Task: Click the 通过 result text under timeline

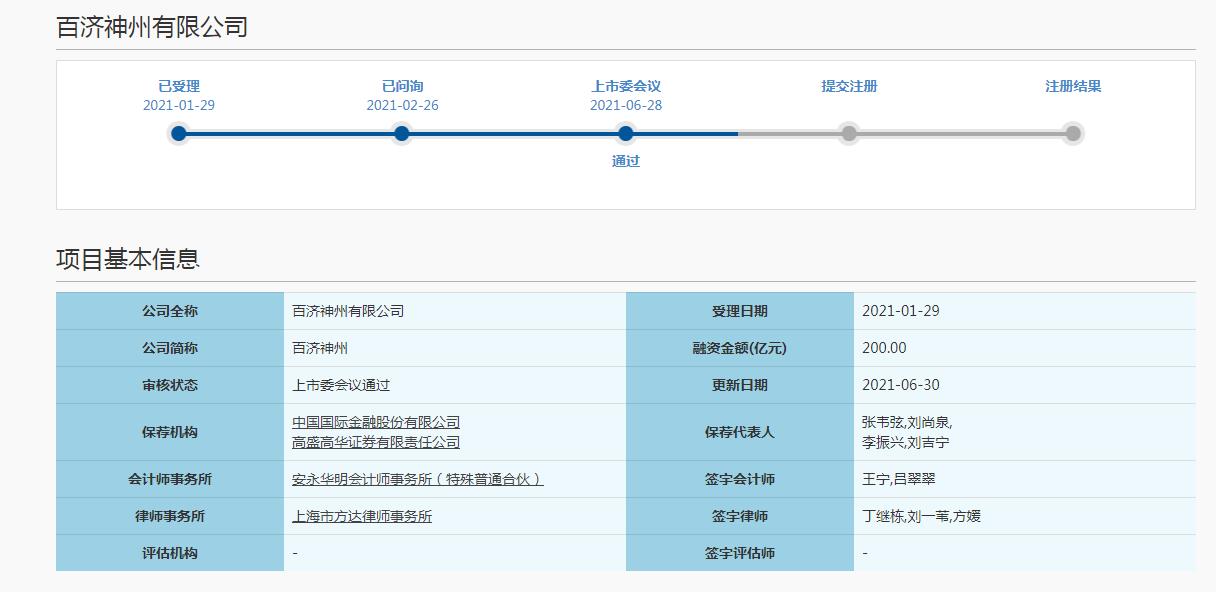Action: [x=626, y=161]
